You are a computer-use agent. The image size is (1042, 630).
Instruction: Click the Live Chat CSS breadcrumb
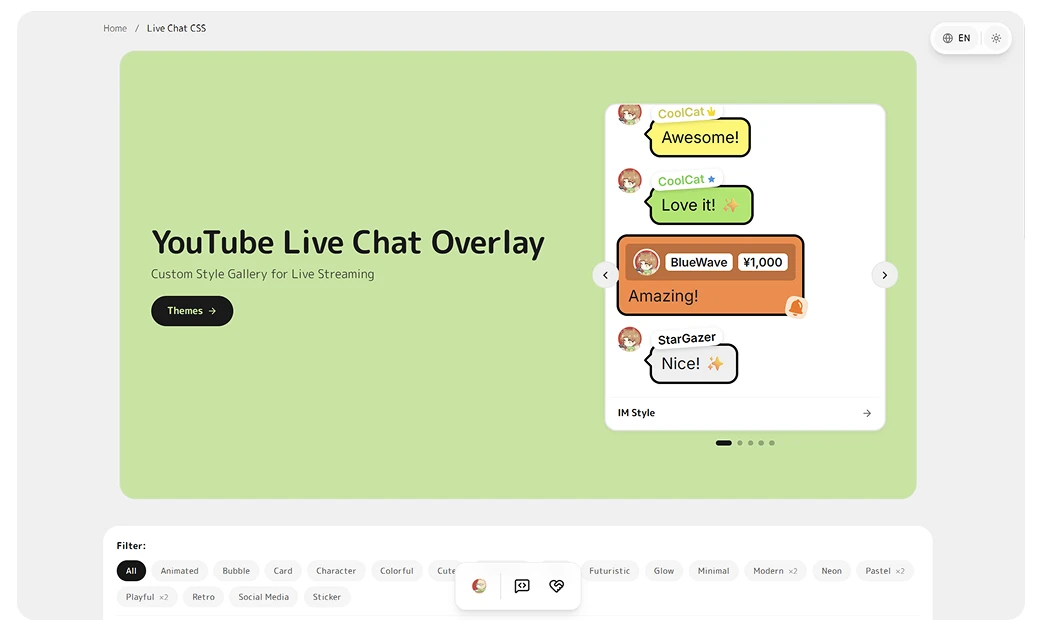coord(176,28)
